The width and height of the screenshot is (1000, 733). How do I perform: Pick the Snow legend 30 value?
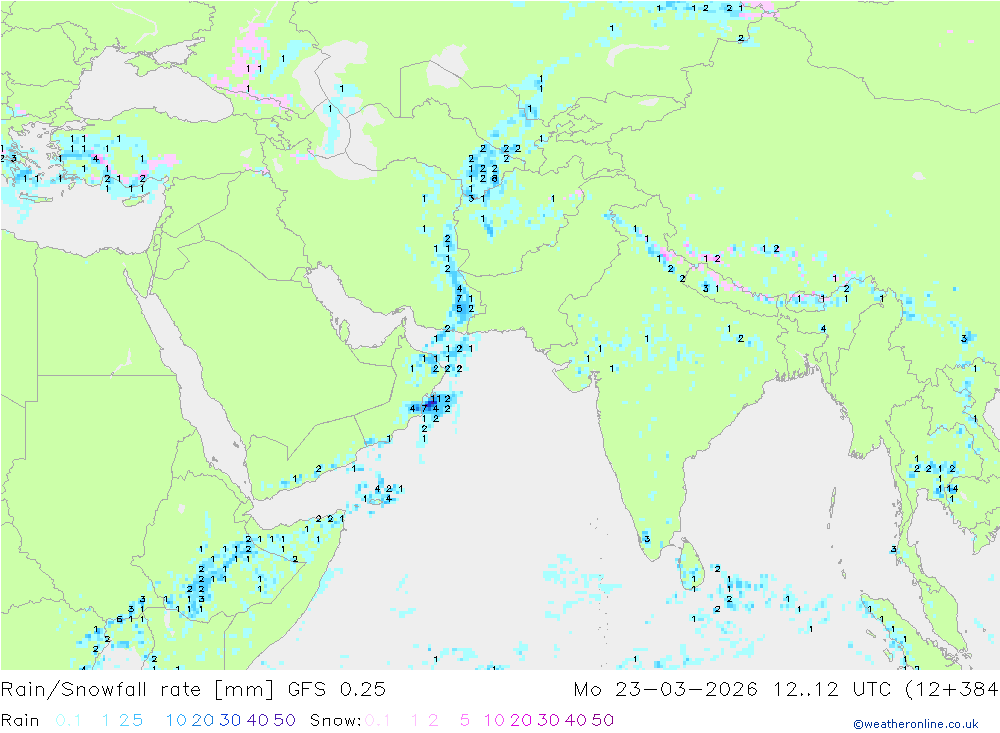pyautogui.click(x=548, y=720)
